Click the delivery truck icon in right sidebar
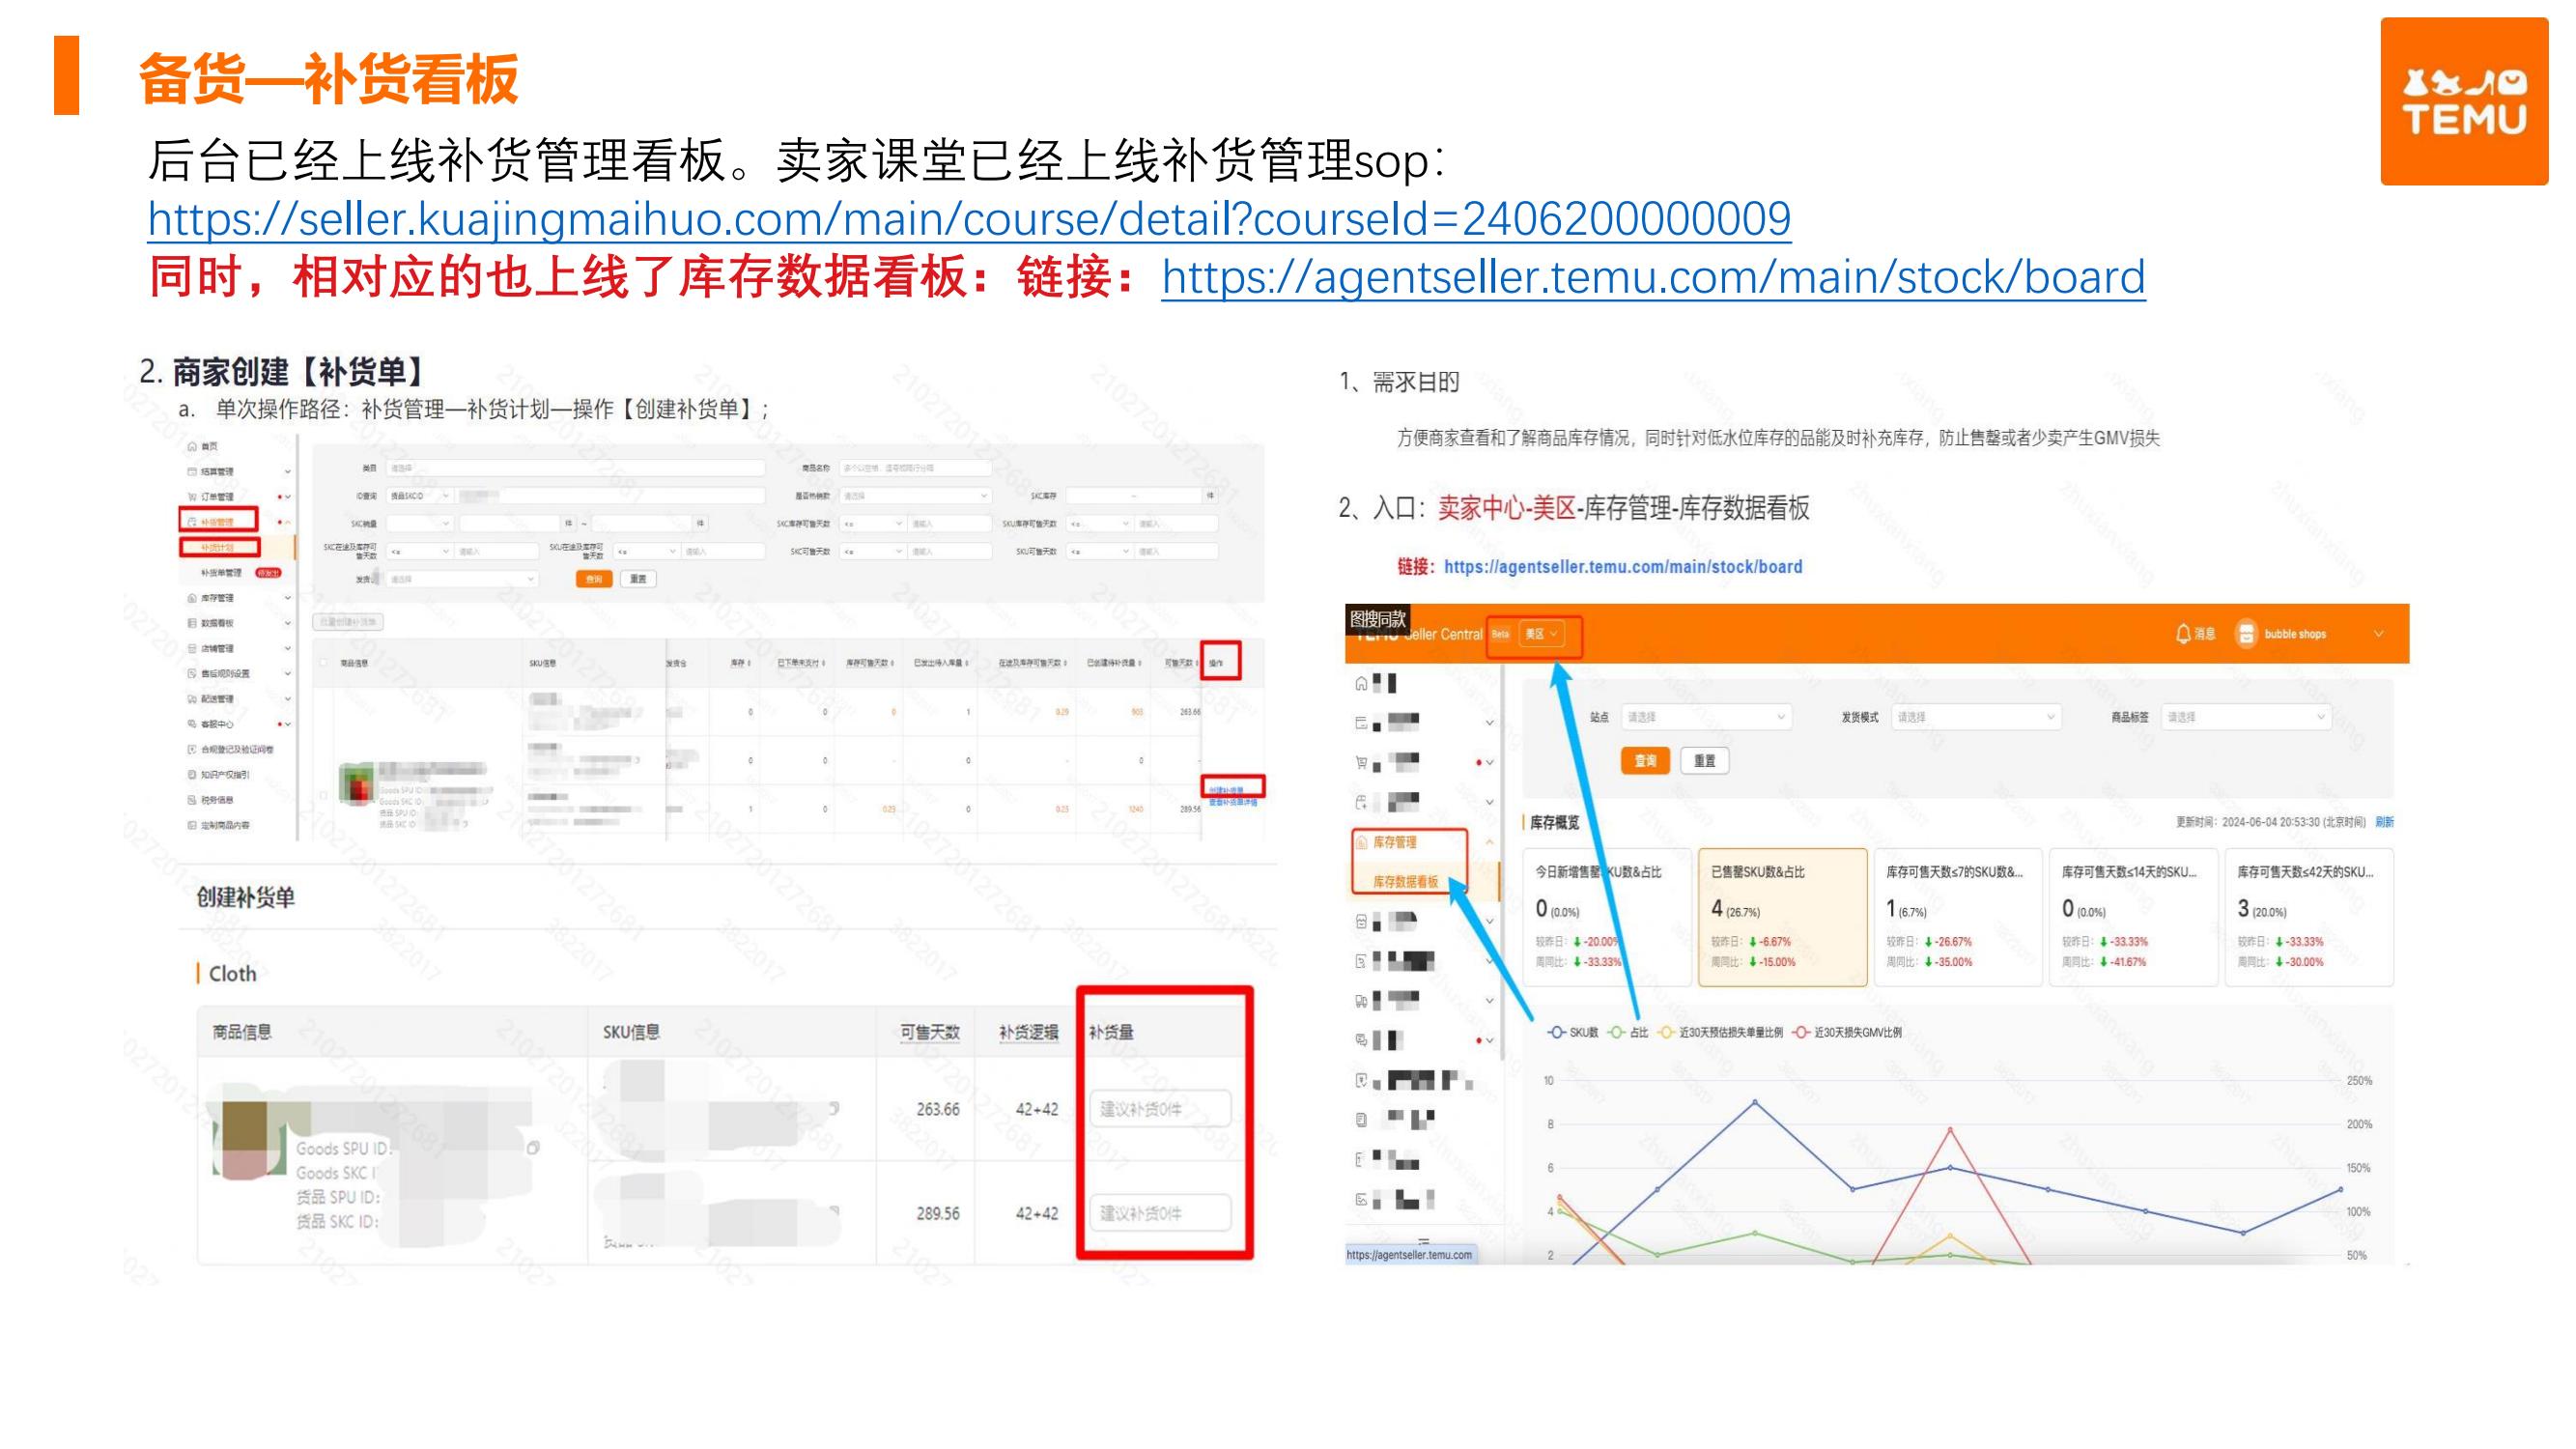 pos(1361,1001)
